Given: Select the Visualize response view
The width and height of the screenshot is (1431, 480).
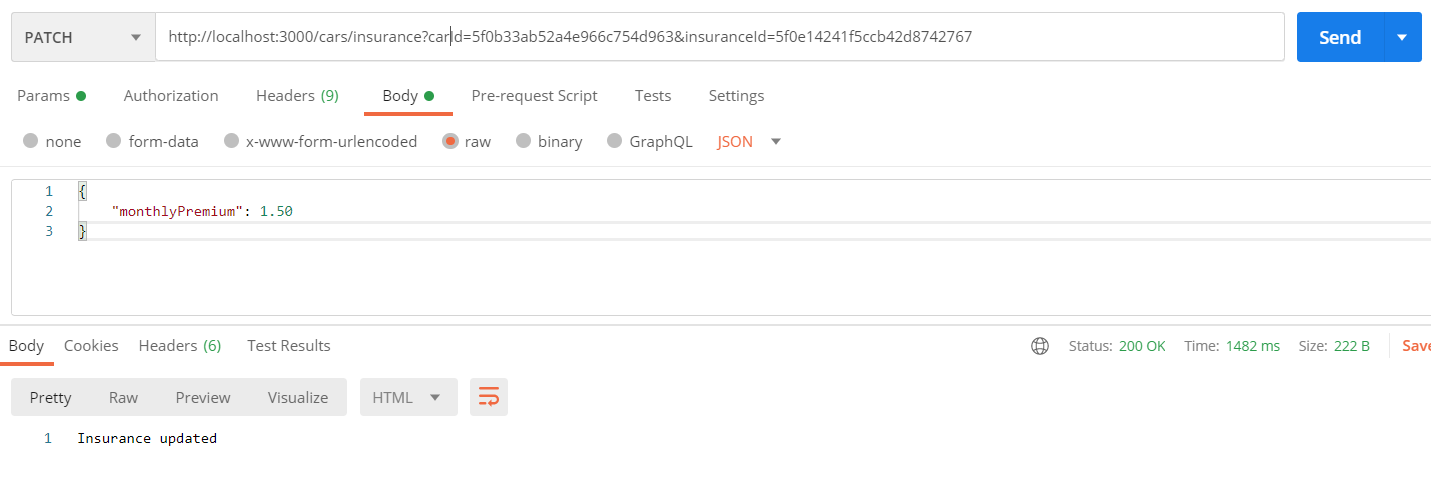Looking at the screenshot, I should pyautogui.click(x=298, y=397).
